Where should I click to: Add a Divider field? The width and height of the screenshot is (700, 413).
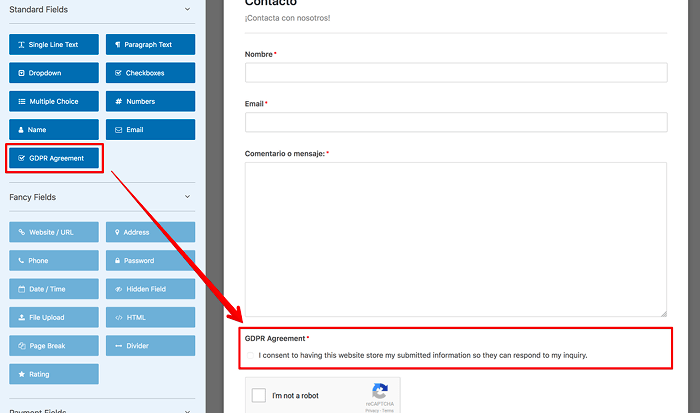[x=150, y=346]
